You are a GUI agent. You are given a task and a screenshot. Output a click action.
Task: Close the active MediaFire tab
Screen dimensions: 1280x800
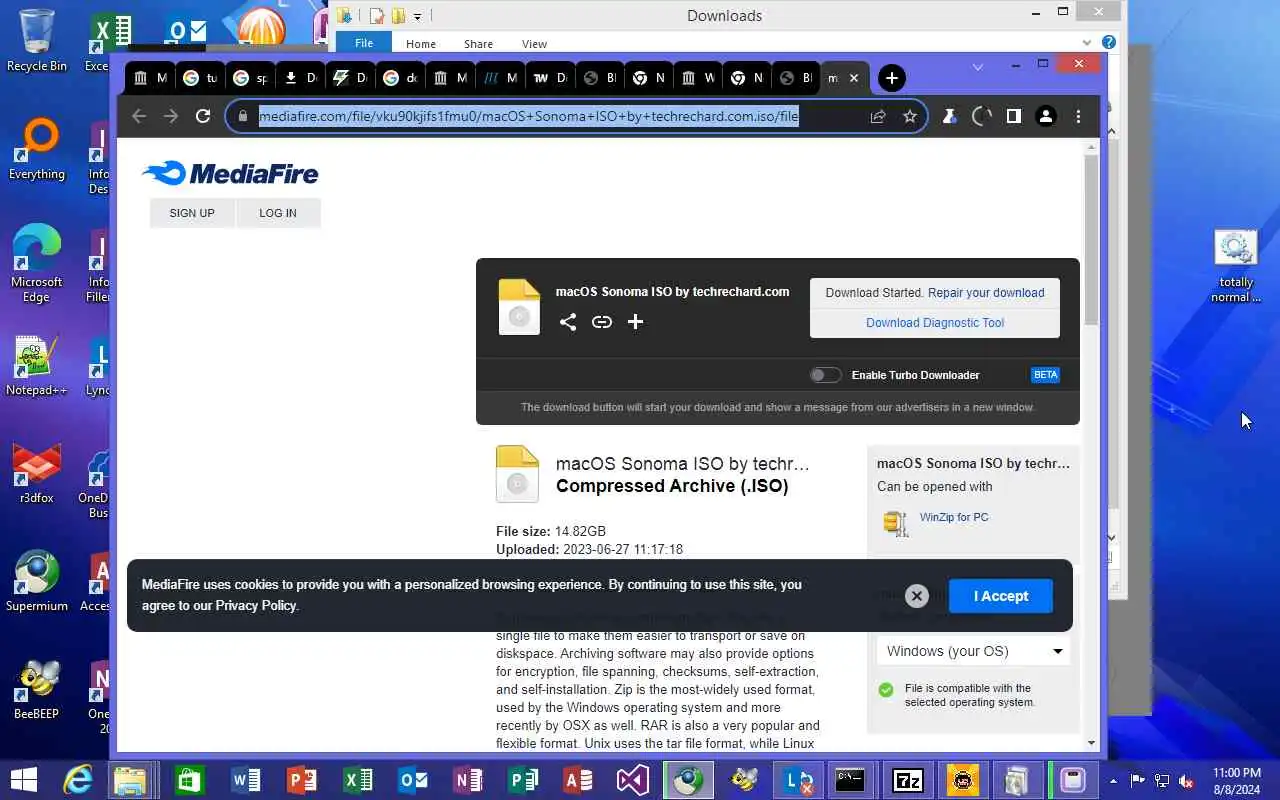pyautogui.click(x=853, y=78)
